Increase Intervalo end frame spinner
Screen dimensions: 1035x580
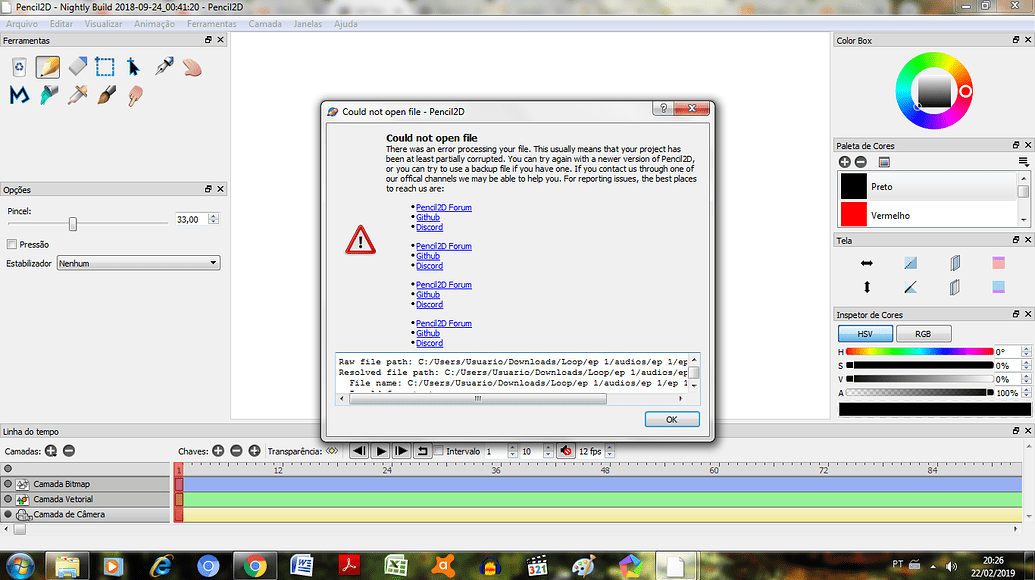[x=548, y=448]
